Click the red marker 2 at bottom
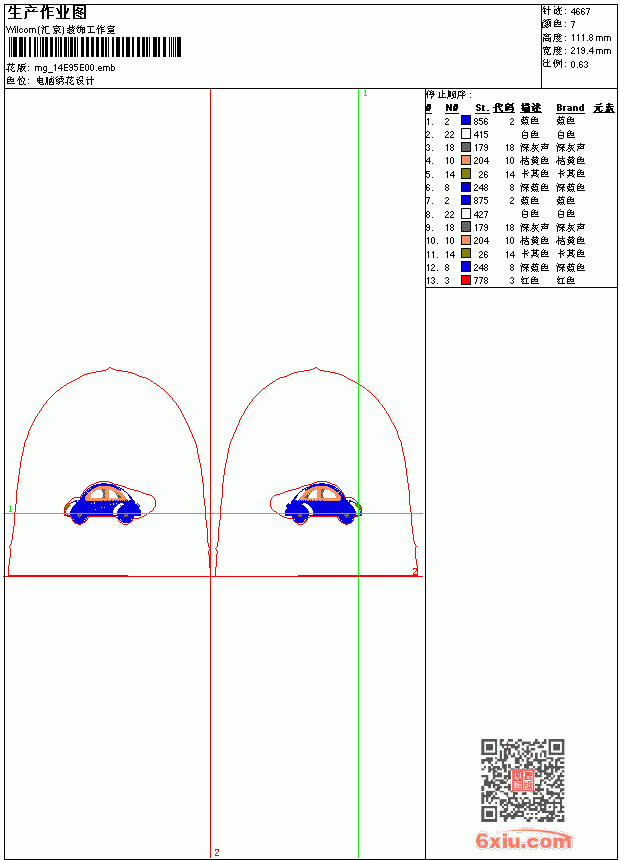Screen dimensions: 620x860 (x=217, y=852)
